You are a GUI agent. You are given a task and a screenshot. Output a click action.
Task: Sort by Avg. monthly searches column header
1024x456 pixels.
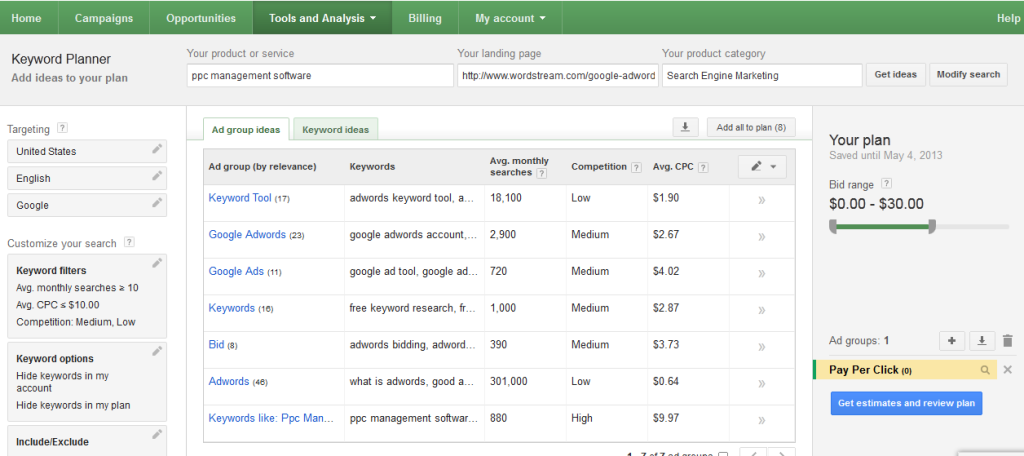pos(519,167)
